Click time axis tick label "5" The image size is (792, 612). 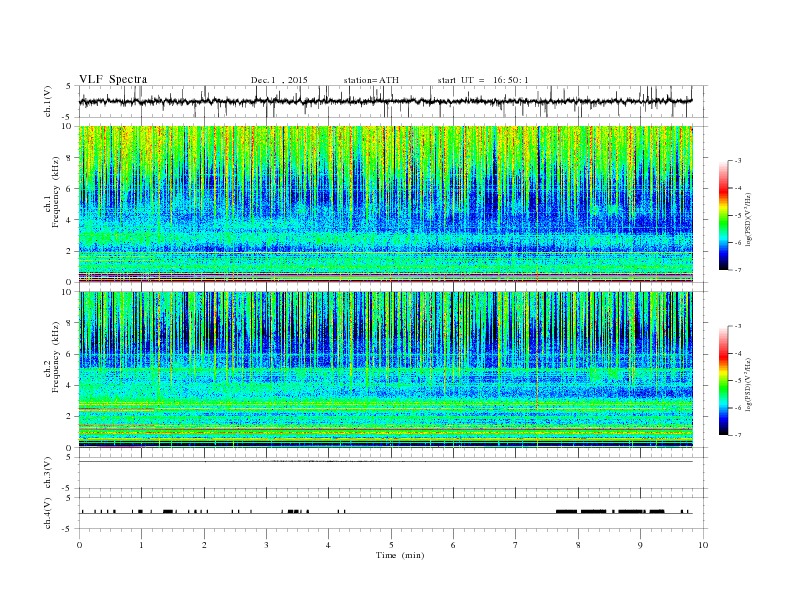[x=391, y=545]
